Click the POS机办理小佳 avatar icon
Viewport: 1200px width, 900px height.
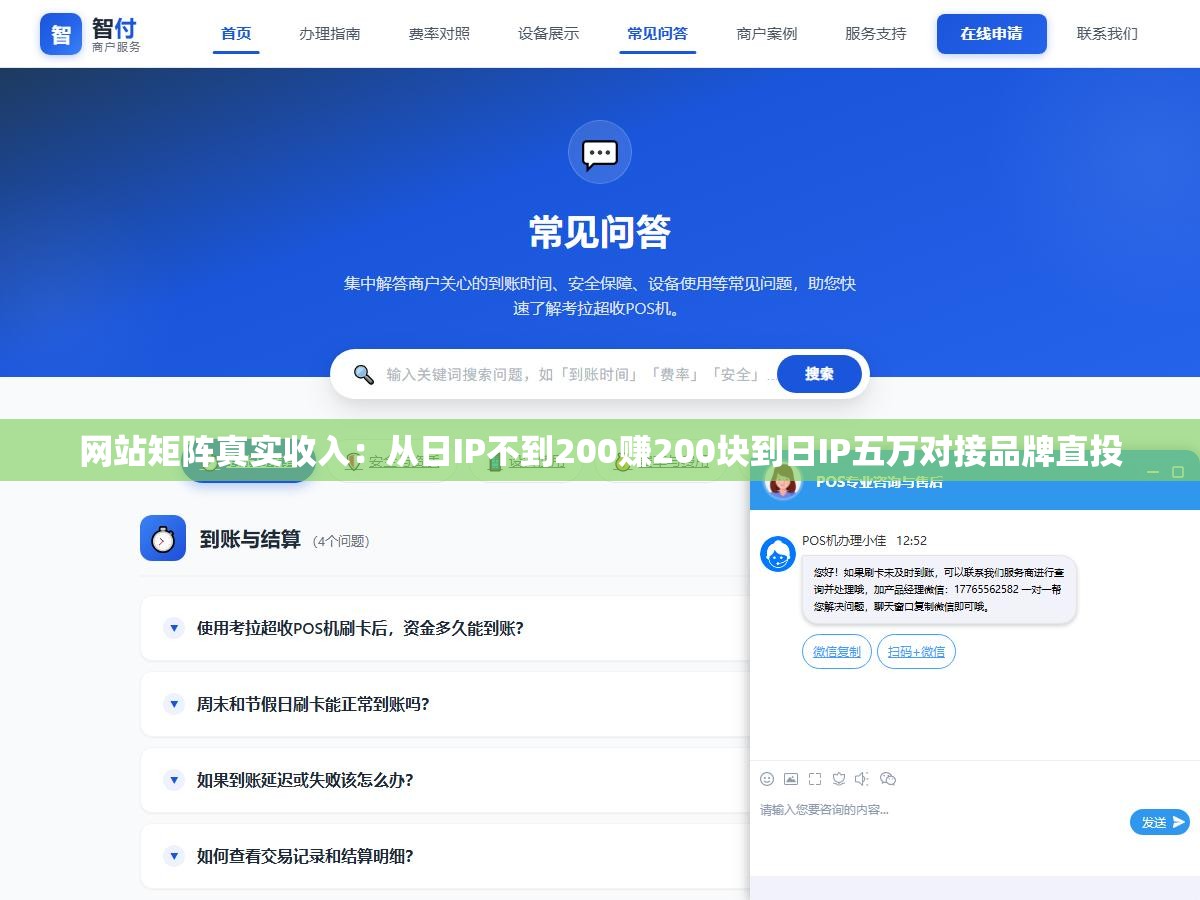778,554
